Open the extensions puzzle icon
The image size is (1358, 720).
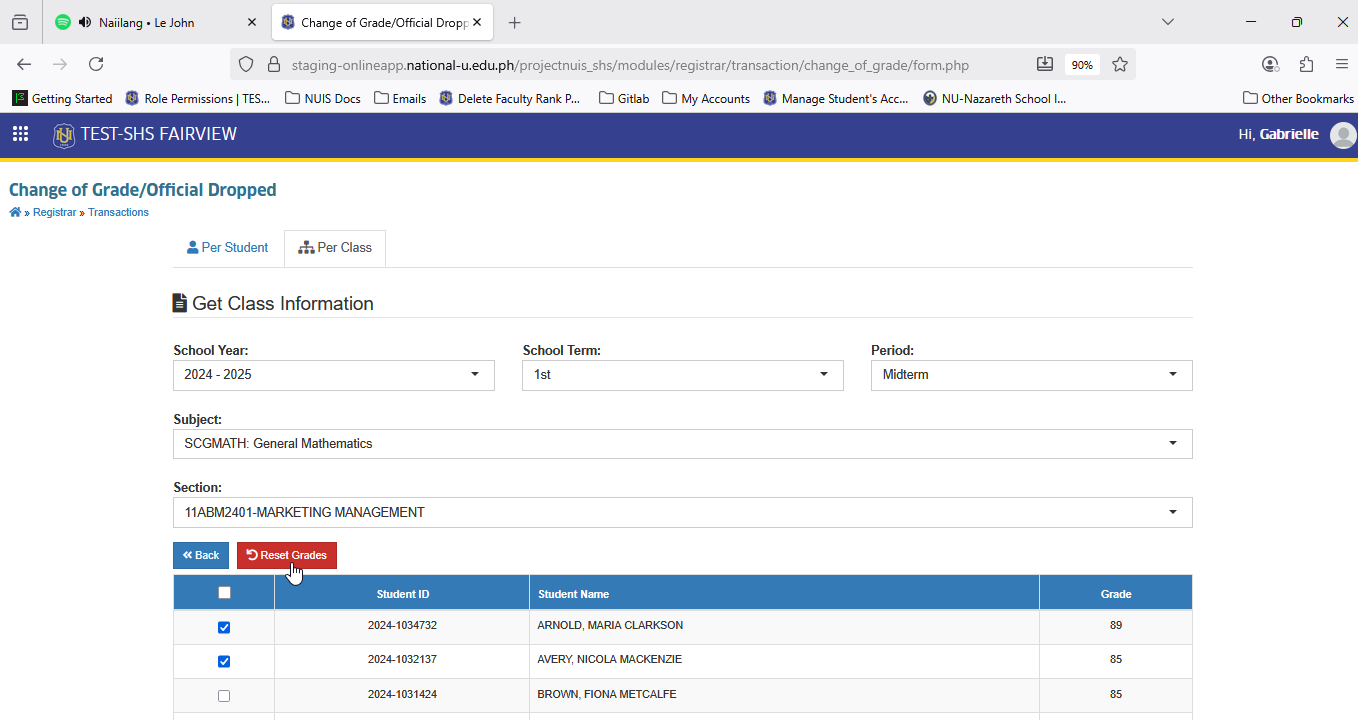click(x=1306, y=64)
